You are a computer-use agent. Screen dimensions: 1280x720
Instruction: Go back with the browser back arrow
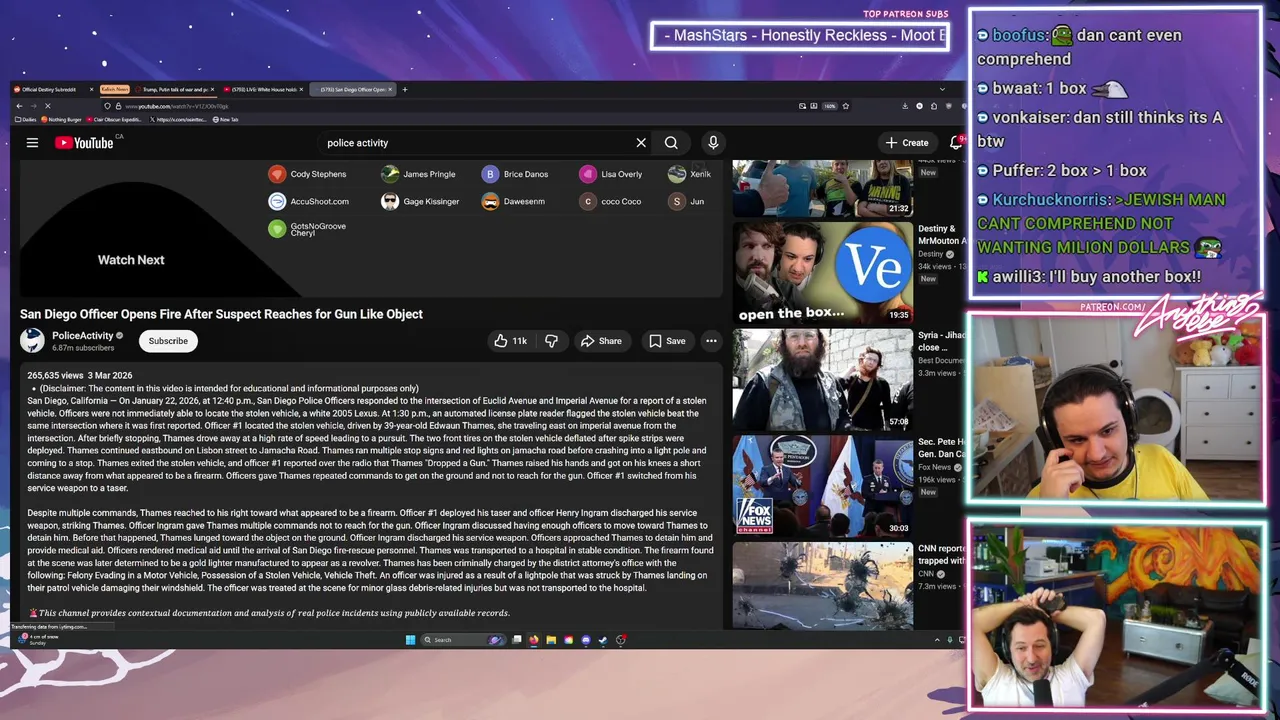coord(19,106)
